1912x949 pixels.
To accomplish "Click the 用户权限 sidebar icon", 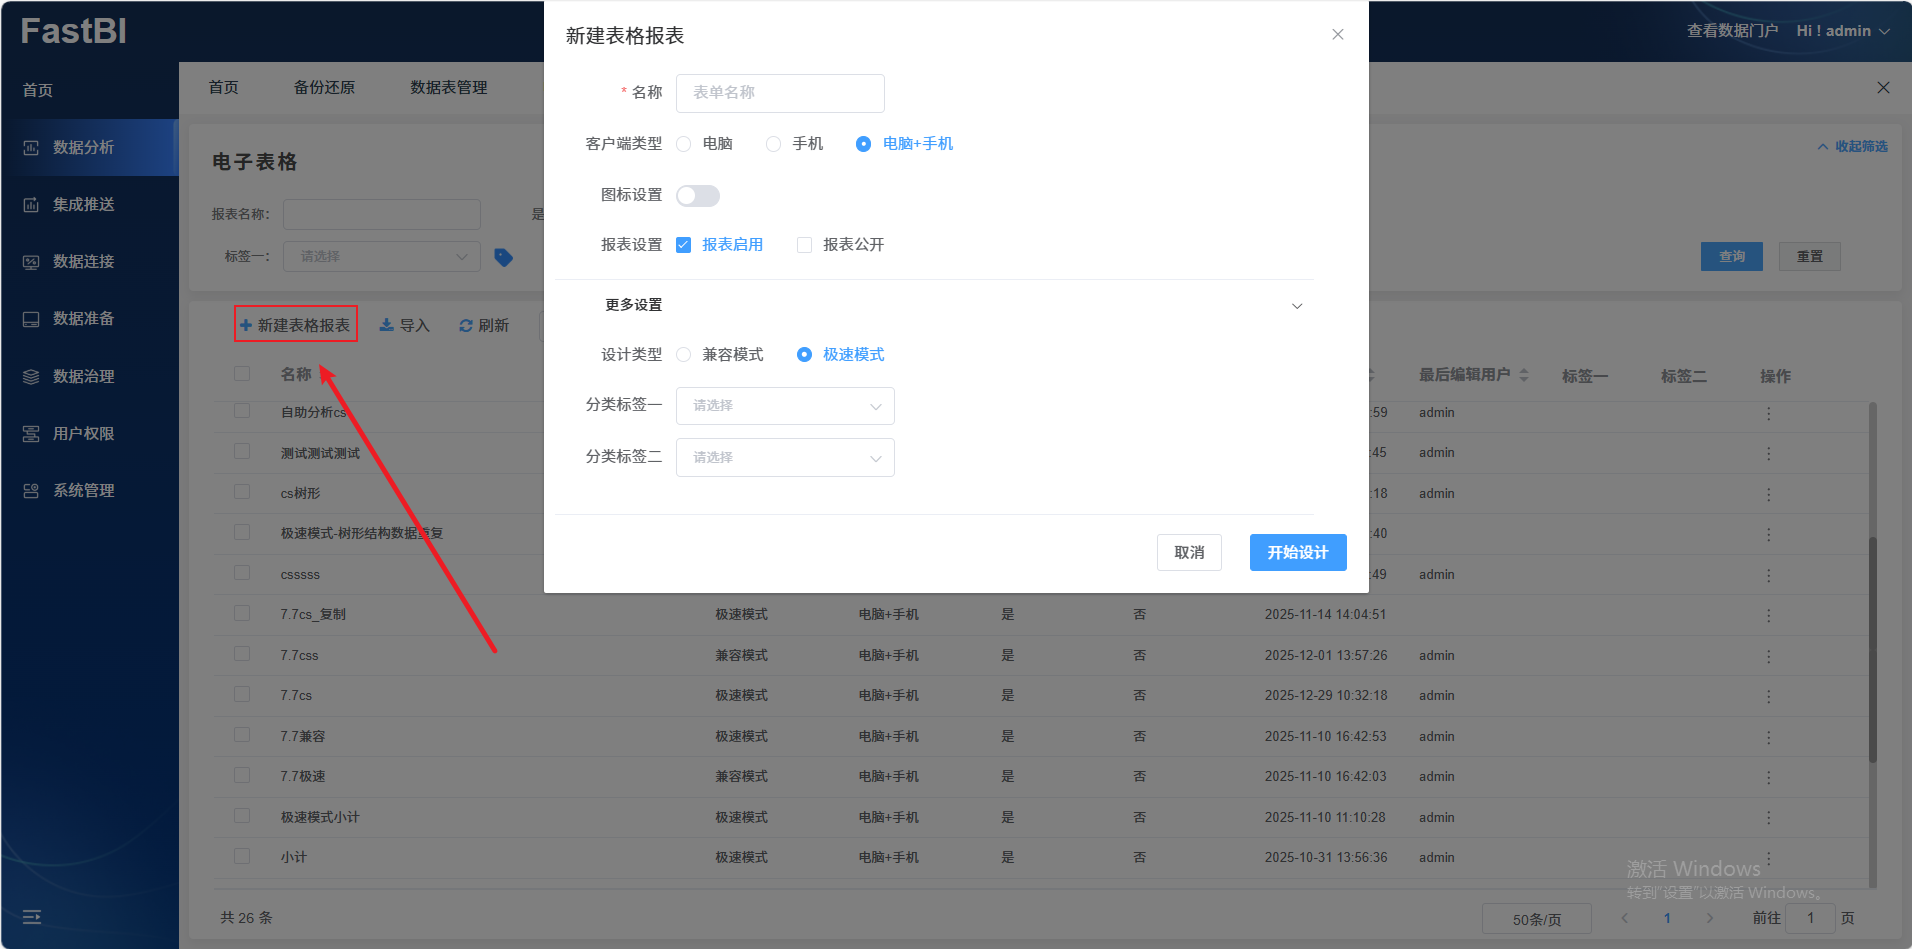I will coord(31,434).
